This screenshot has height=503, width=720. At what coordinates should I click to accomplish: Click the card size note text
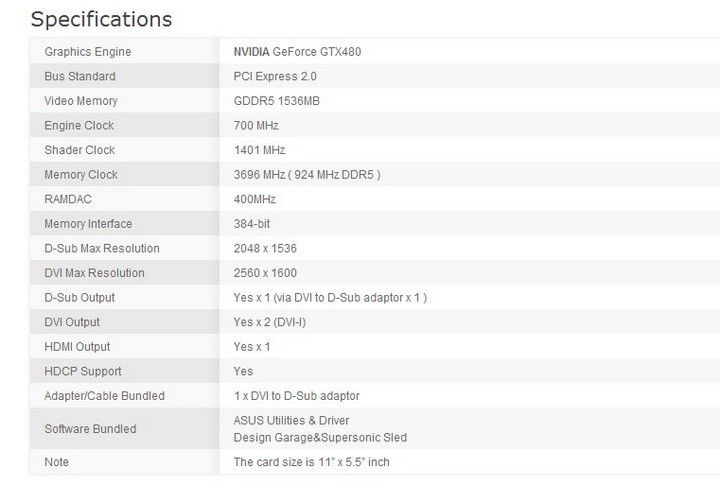(x=311, y=462)
